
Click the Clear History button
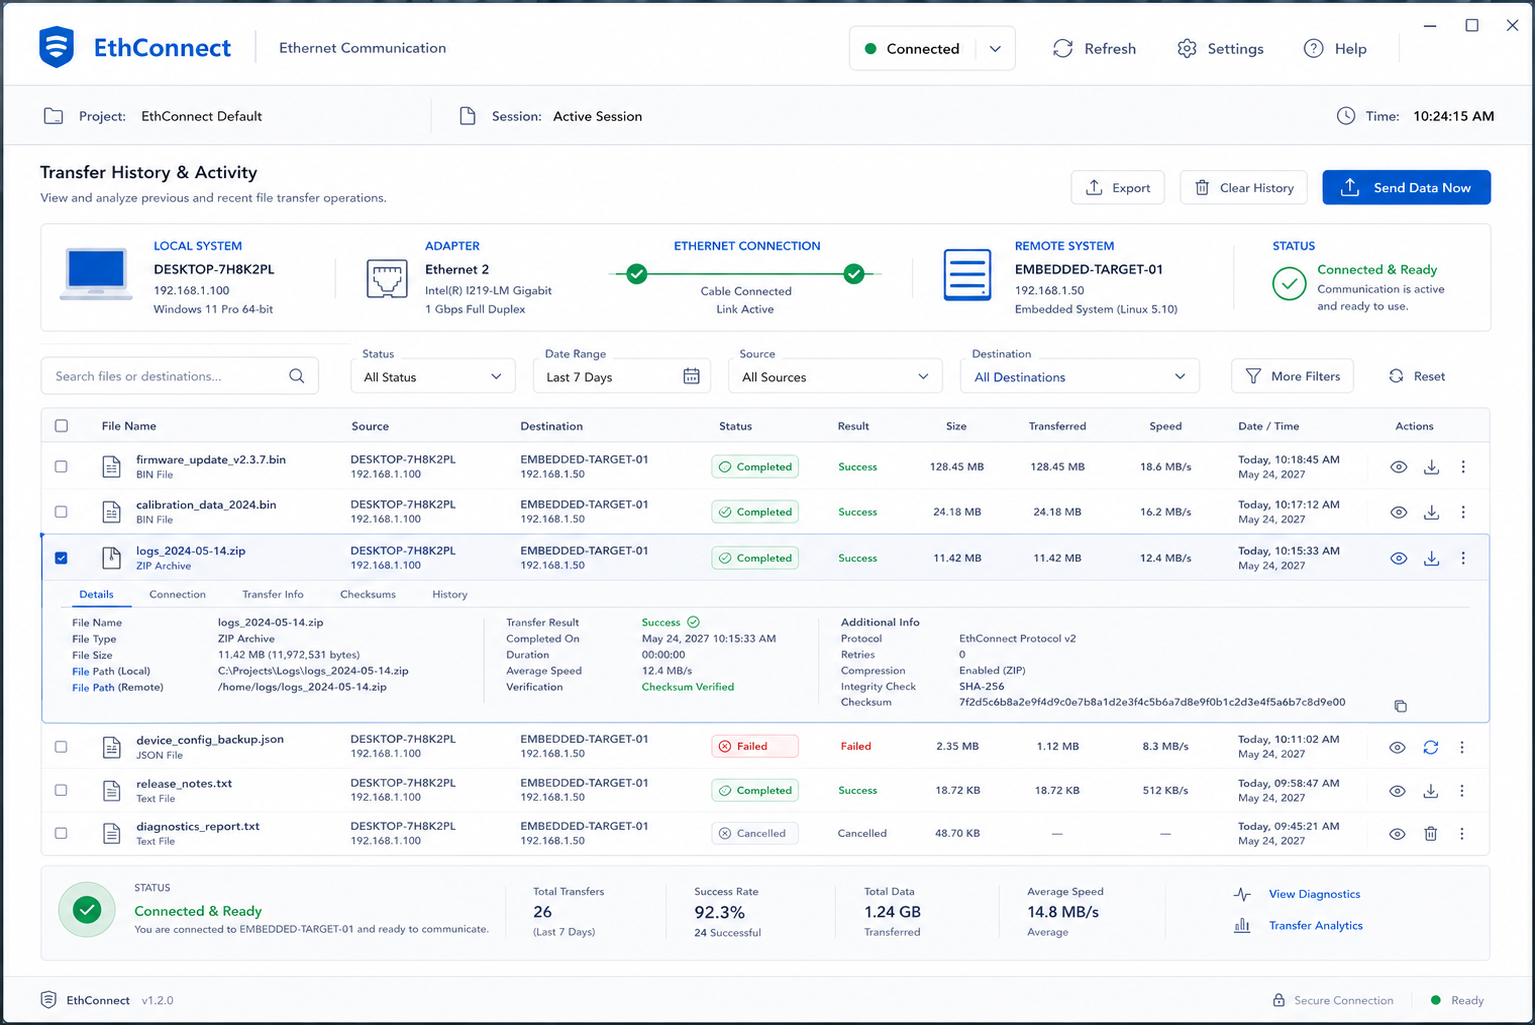(1245, 187)
